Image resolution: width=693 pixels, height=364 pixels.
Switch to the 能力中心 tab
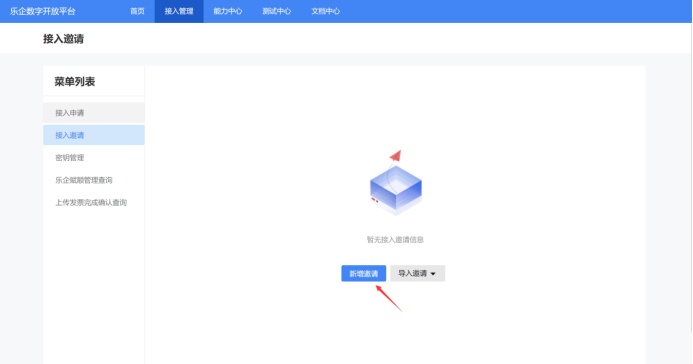tap(228, 11)
